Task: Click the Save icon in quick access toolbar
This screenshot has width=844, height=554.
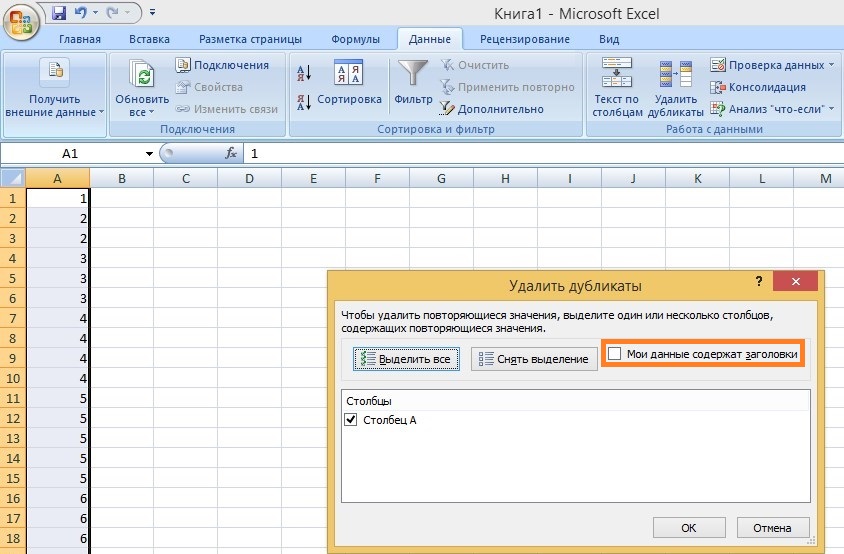Action: click(58, 13)
